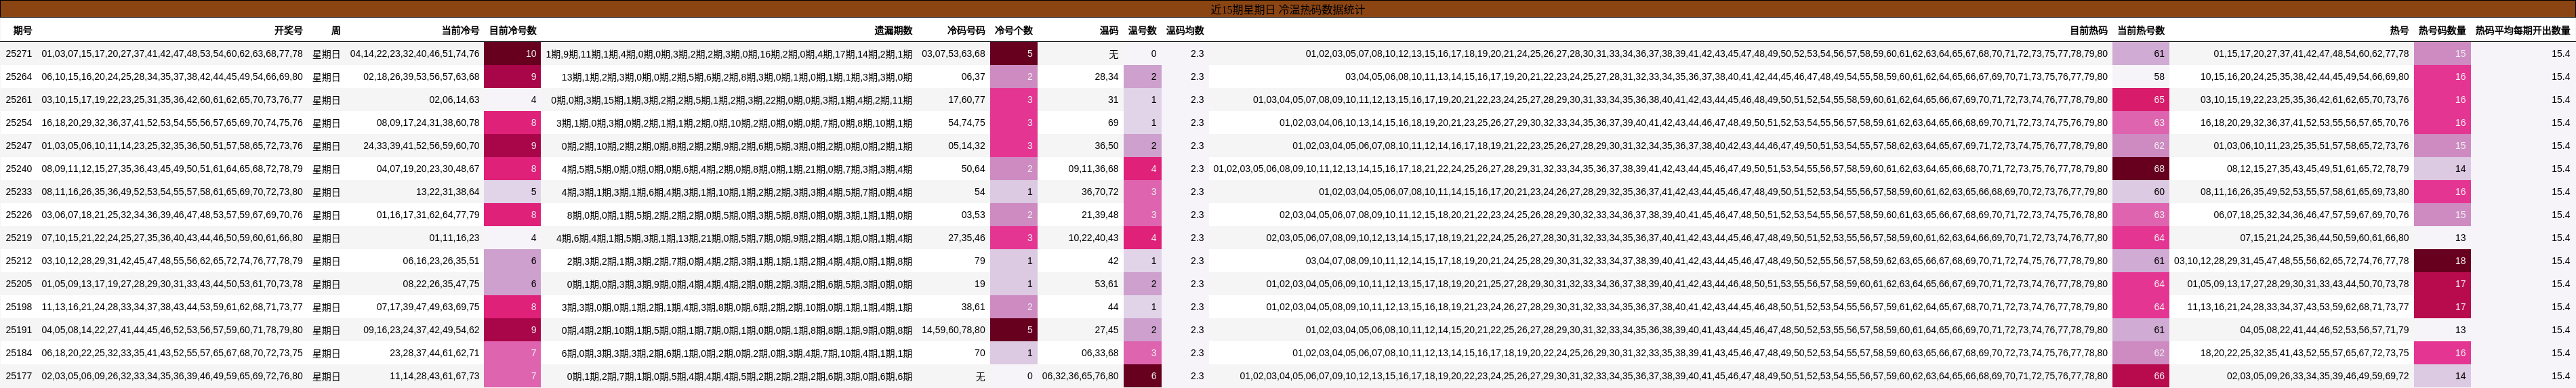Click the 热码平均每期开出数量 column header
The height and width of the screenshot is (388, 2576).
(2522, 31)
